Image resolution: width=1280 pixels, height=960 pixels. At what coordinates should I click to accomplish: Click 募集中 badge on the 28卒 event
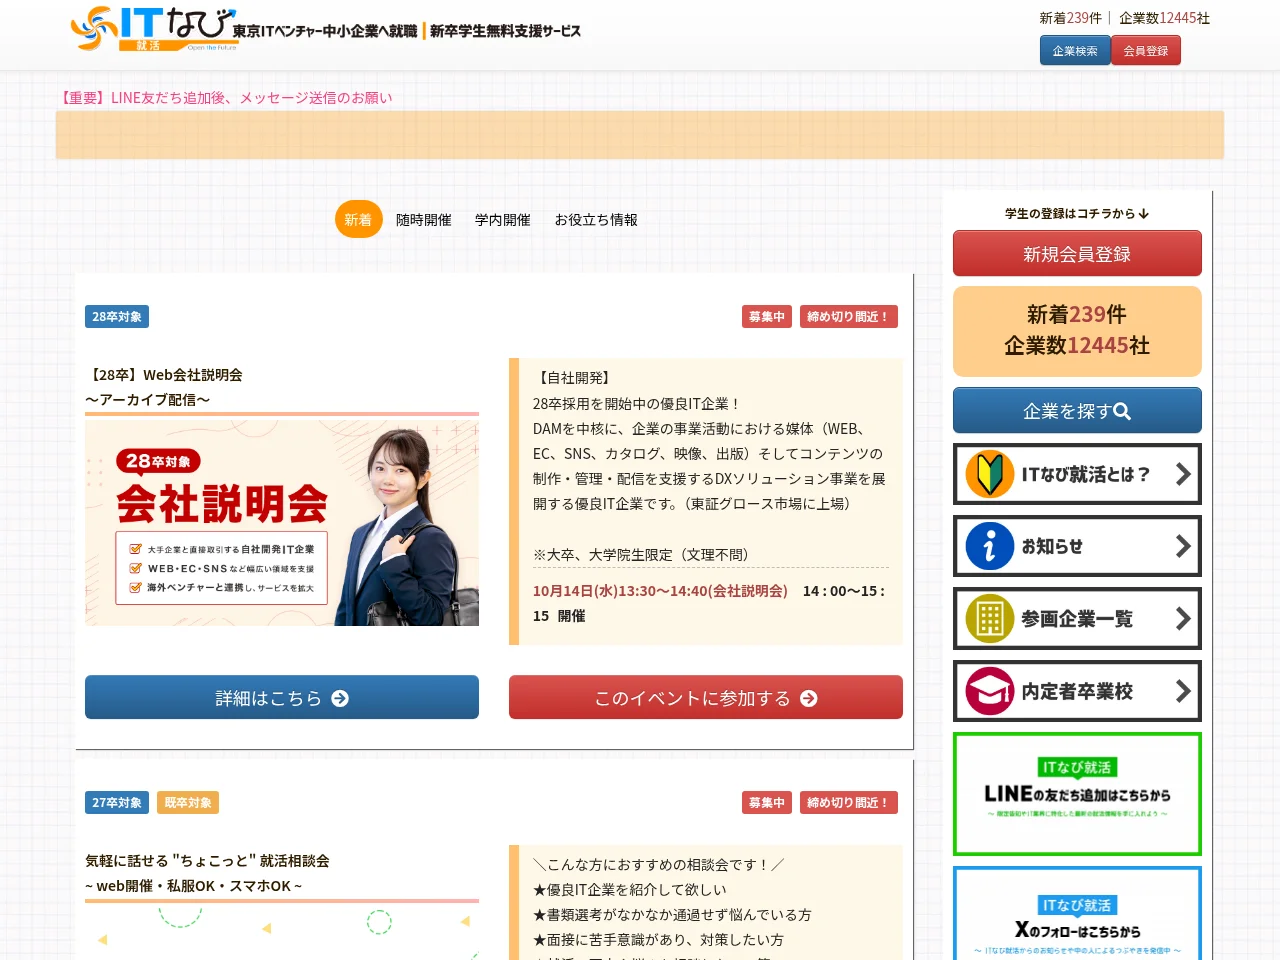(767, 317)
